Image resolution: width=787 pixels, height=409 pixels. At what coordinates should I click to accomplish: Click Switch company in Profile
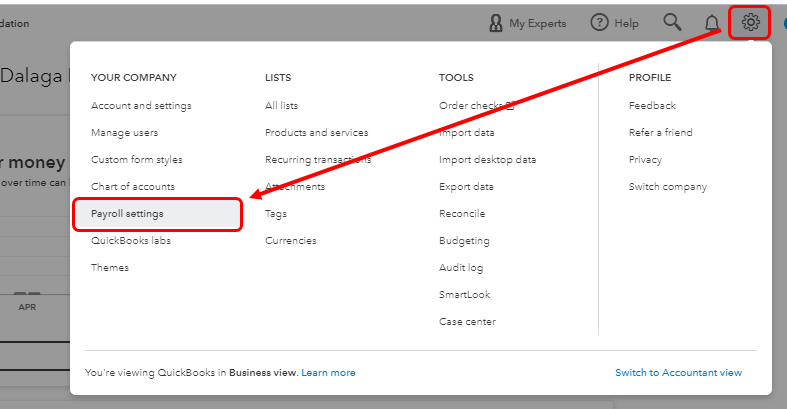pos(667,187)
